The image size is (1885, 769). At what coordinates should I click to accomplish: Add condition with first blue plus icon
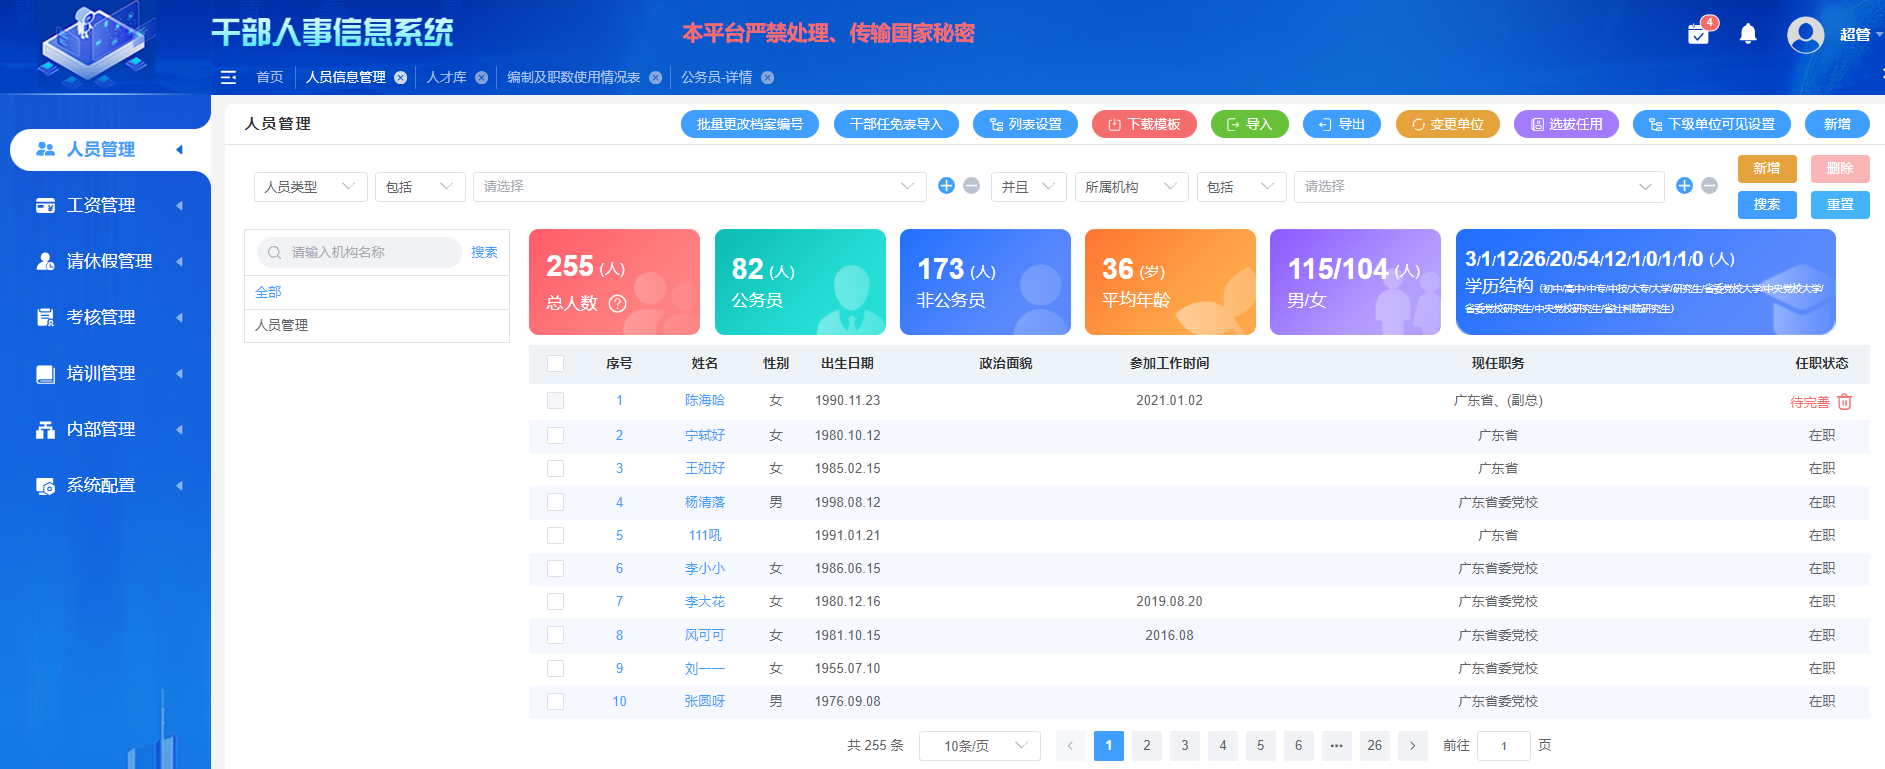(946, 185)
